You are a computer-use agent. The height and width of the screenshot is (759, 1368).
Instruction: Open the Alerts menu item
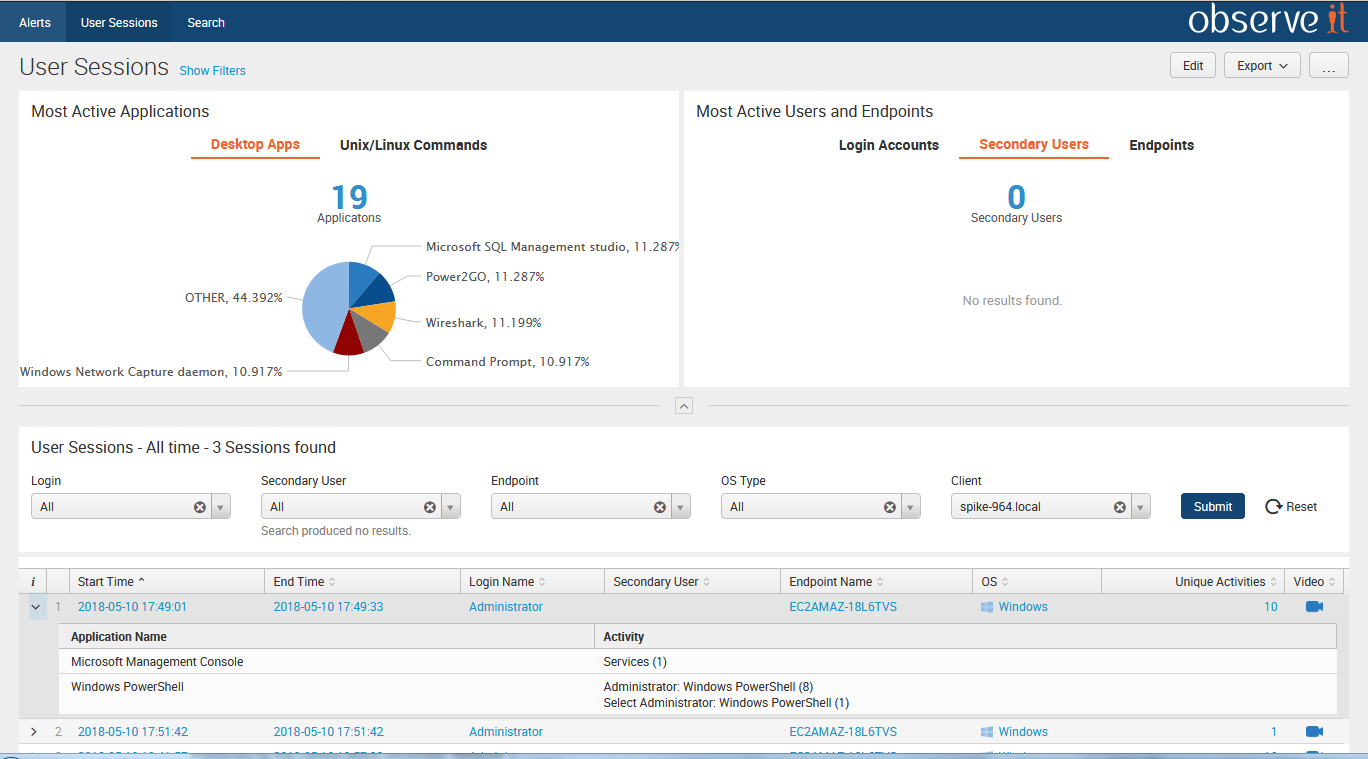(x=35, y=22)
